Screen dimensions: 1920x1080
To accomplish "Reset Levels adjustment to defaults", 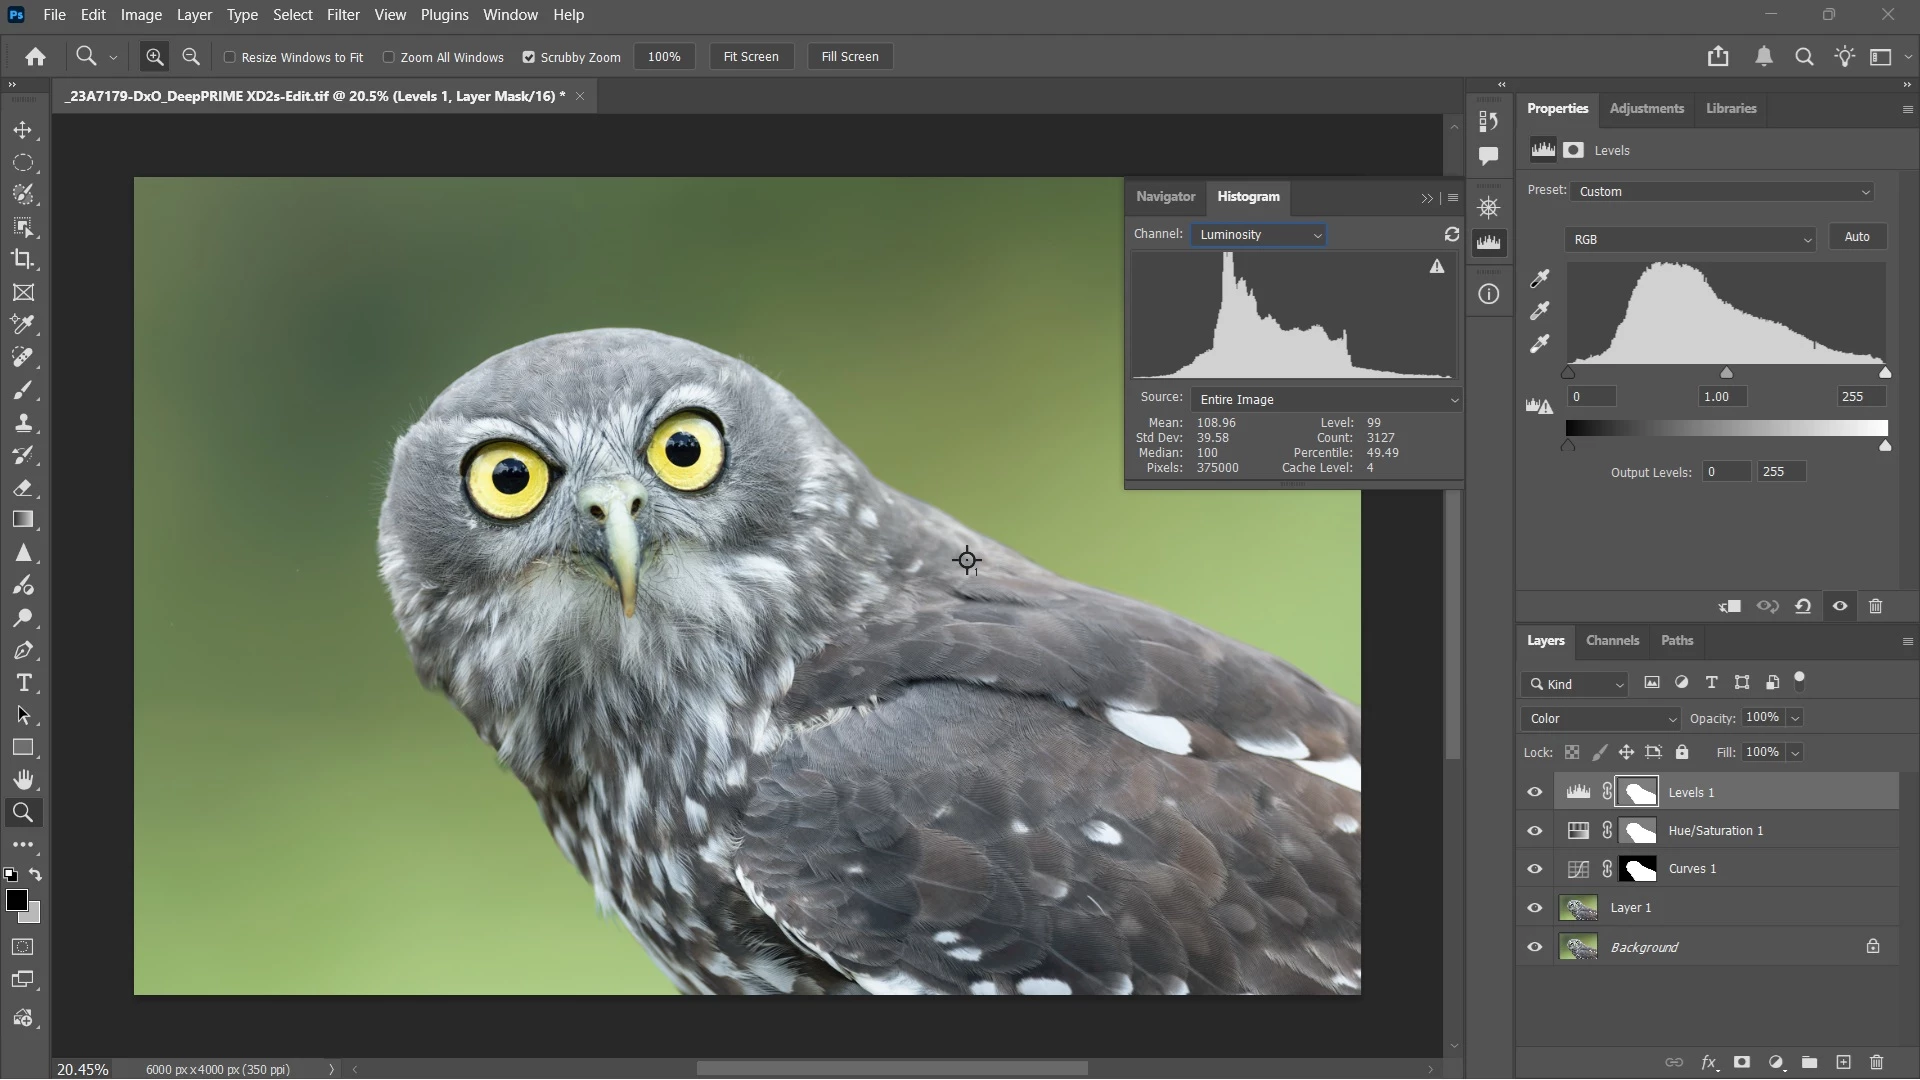I will pos(1803,606).
